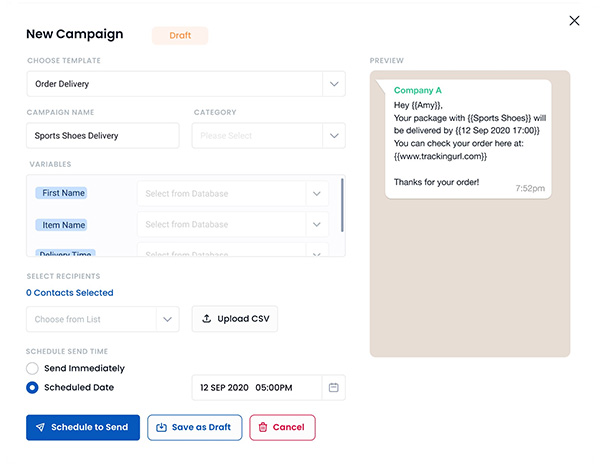This screenshot has height=468, width=600.
Task: Click the Thanks for your order! text
Action: pos(436,182)
